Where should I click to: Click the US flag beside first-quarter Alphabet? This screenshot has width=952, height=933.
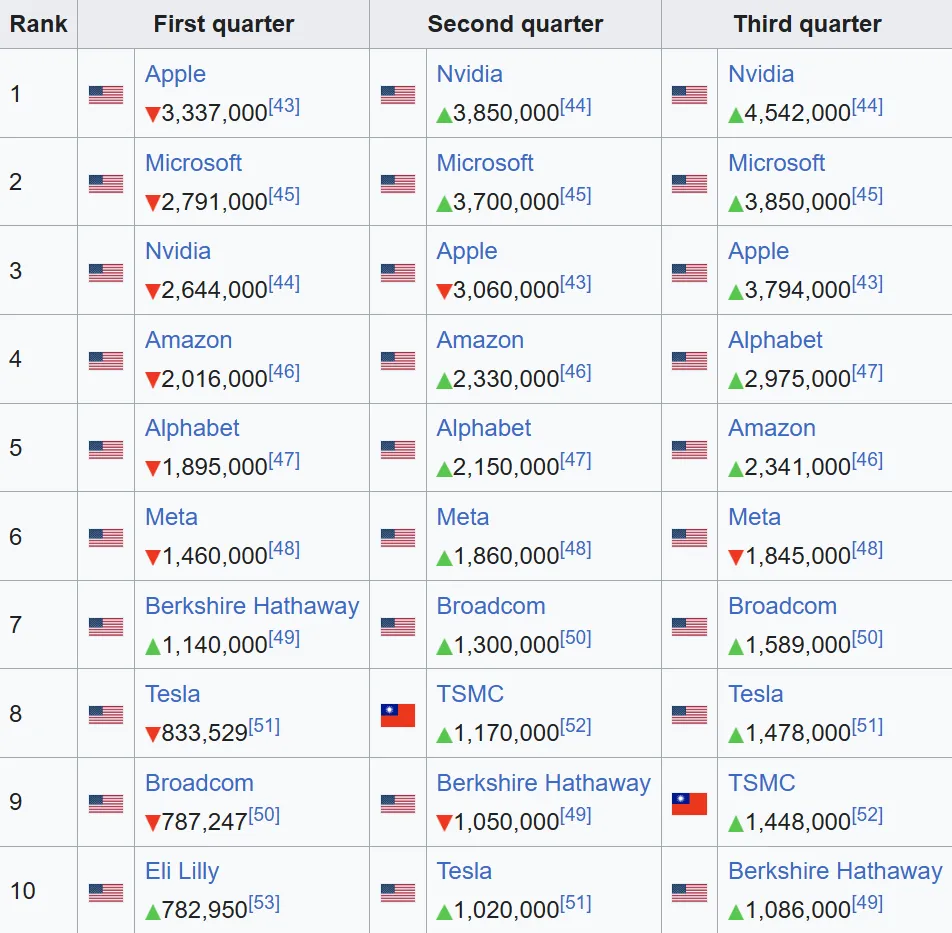[106, 449]
